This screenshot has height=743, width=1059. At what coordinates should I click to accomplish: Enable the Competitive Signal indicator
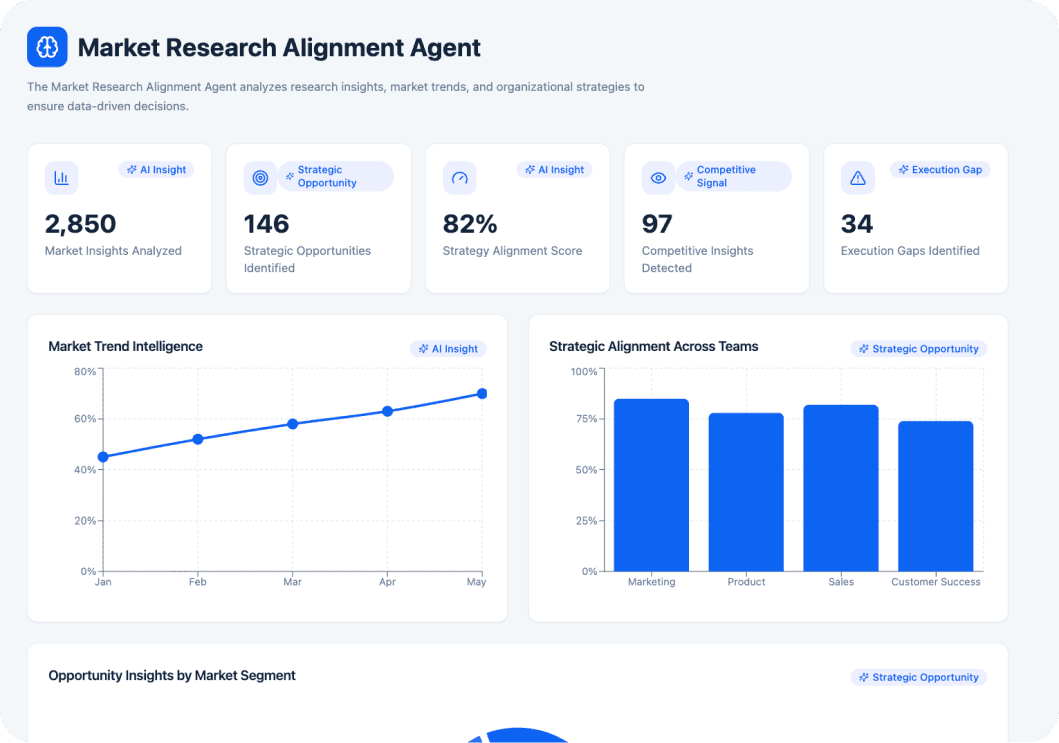click(x=734, y=176)
